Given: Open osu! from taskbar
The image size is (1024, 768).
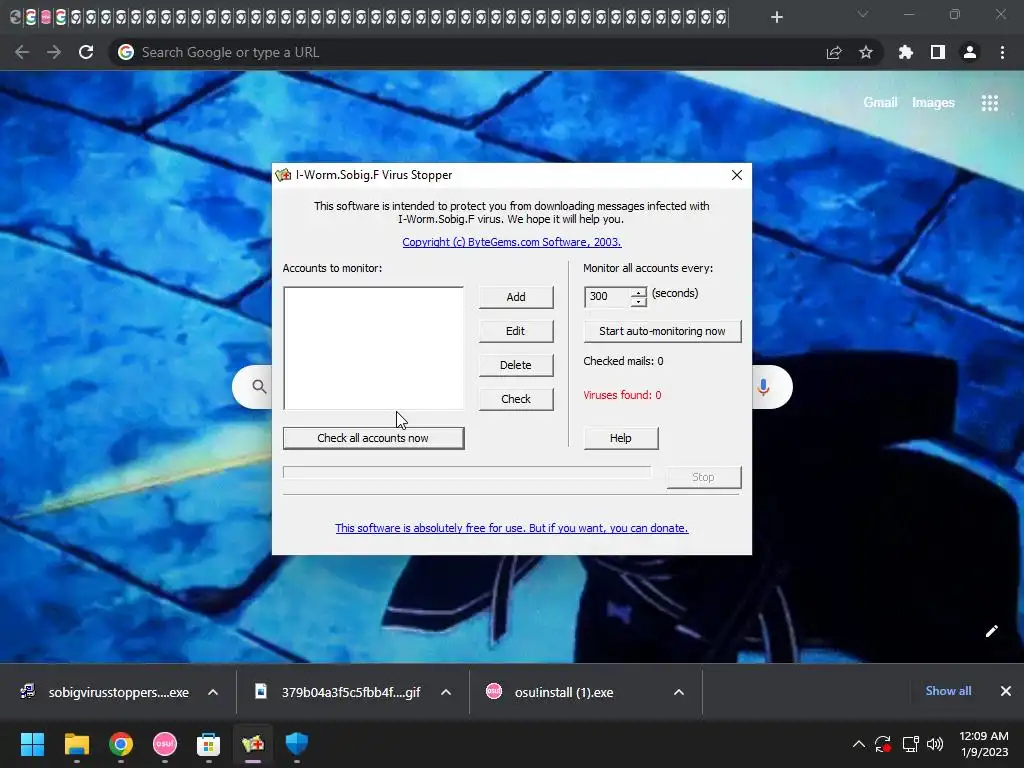Looking at the screenshot, I should point(165,744).
